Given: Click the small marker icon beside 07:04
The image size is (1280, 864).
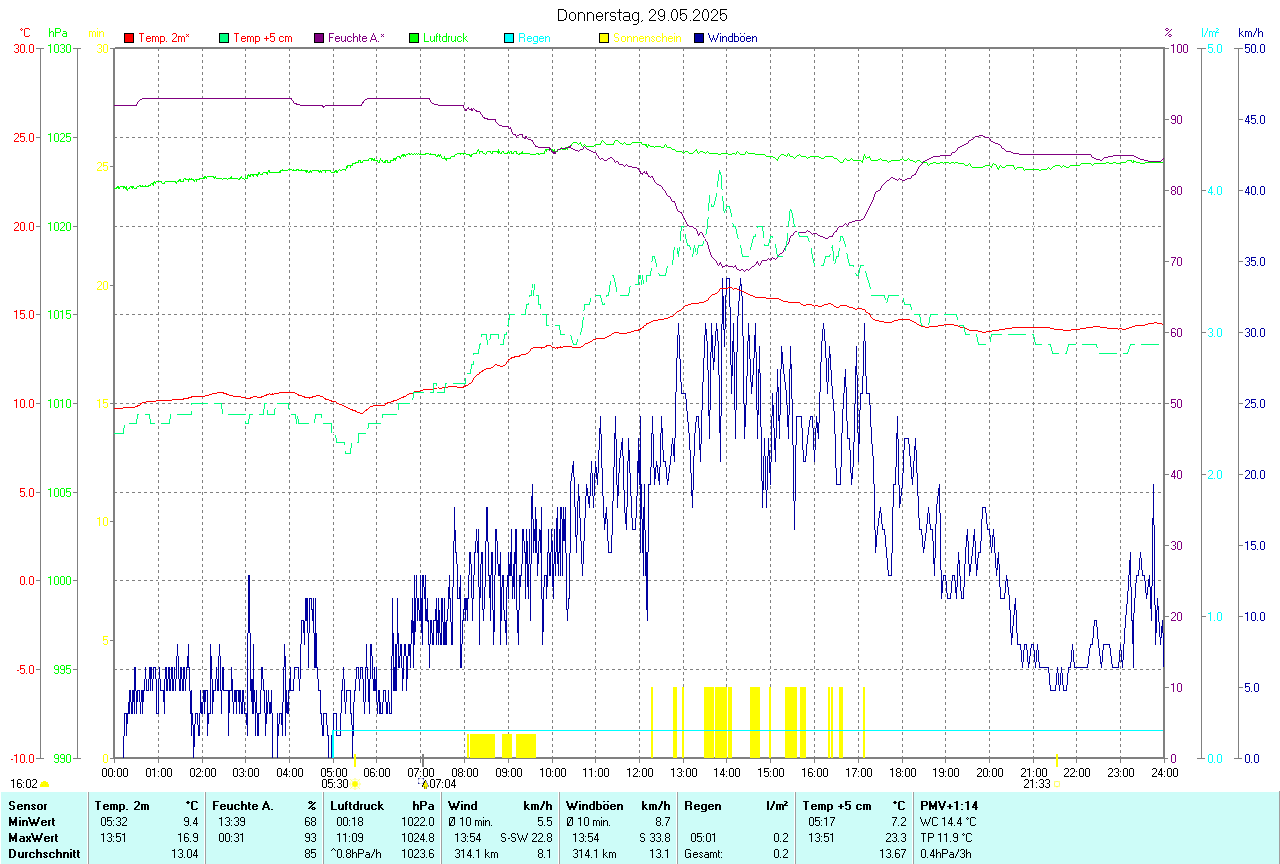Looking at the screenshot, I should [x=424, y=785].
